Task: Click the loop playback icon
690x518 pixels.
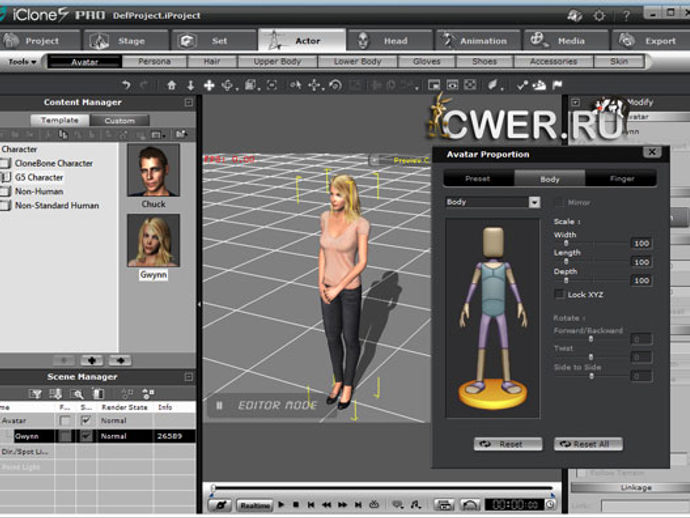Action: tap(374, 505)
